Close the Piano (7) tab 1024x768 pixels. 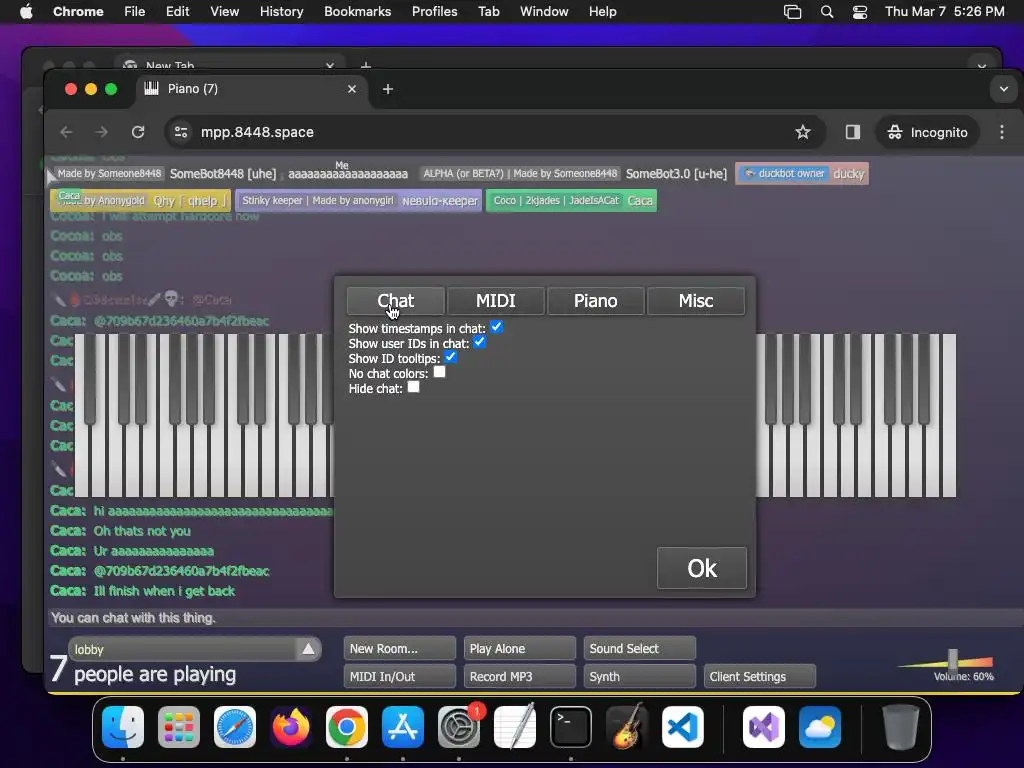[x=352, y=89]
